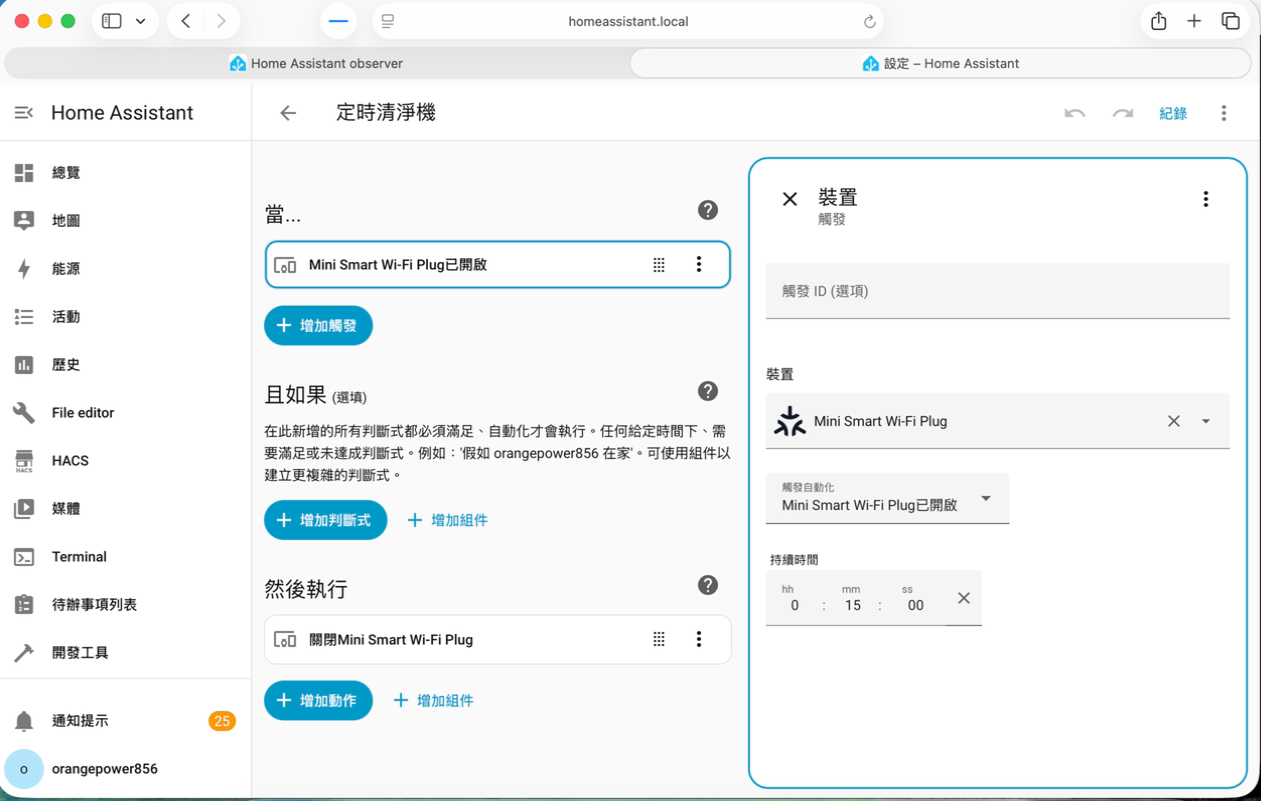Open the Safari sidebar tab chevron dropdown

[x=141, y=20]
